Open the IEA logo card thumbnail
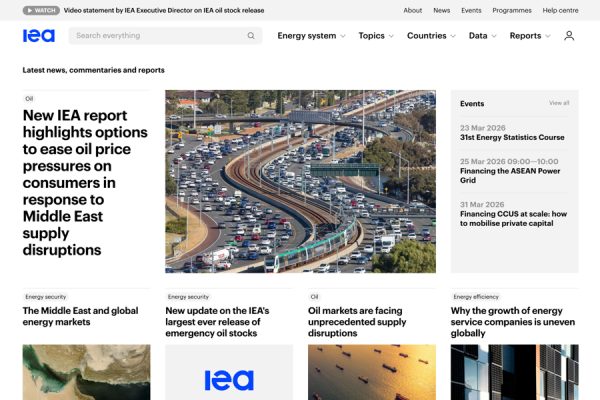 pyautogui.click(x=229, y=372)
